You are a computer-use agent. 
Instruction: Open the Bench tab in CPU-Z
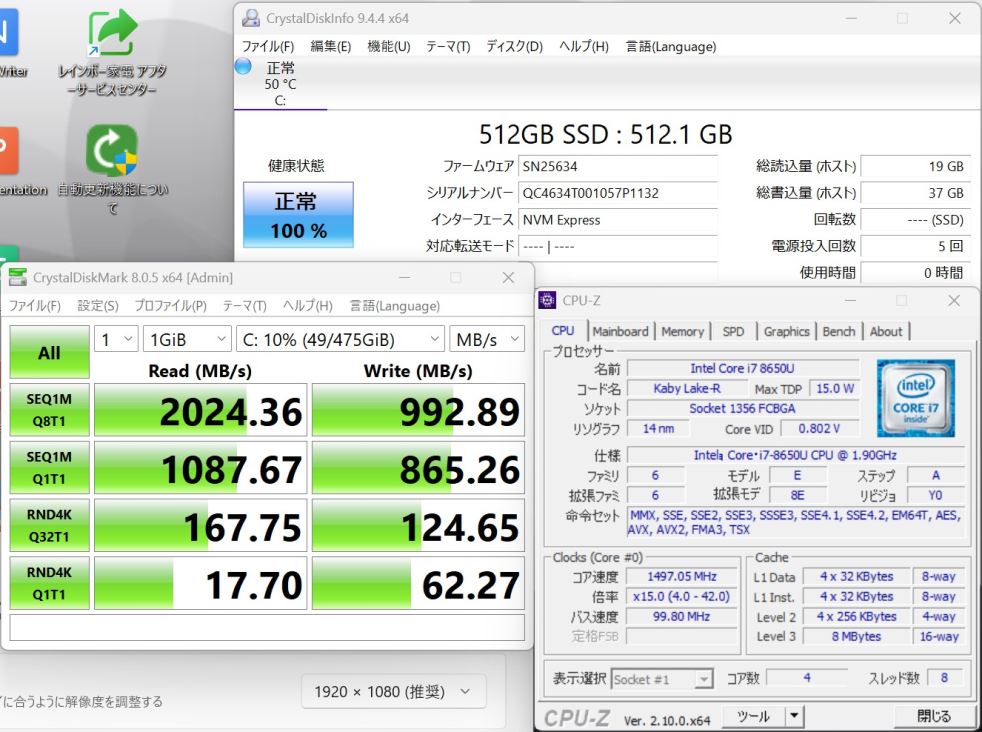[838, 332]
